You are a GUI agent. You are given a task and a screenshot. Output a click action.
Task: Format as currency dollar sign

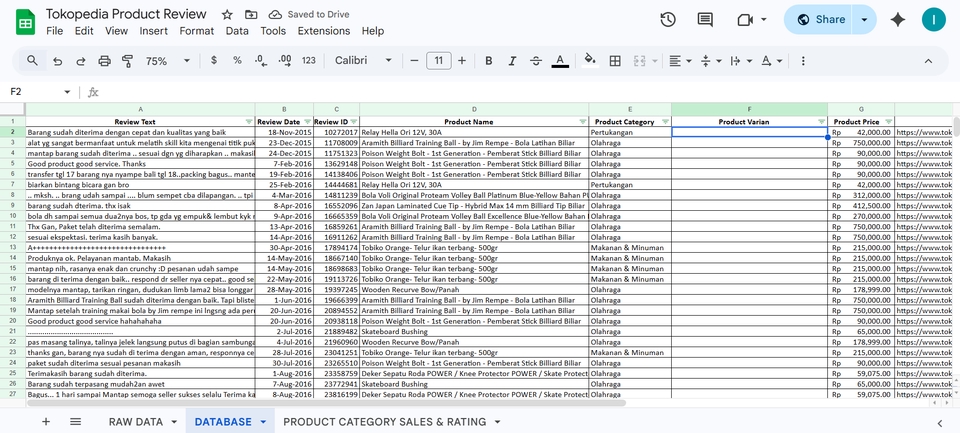[x=214, y=61]
